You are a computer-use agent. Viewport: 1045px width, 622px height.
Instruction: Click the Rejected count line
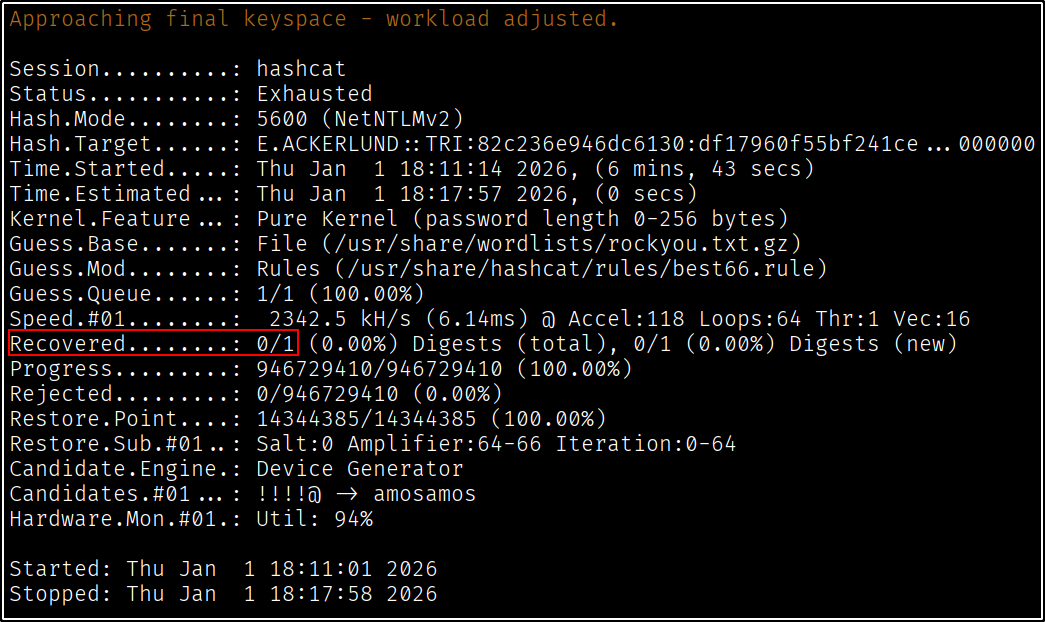click(x=255, y=394)
